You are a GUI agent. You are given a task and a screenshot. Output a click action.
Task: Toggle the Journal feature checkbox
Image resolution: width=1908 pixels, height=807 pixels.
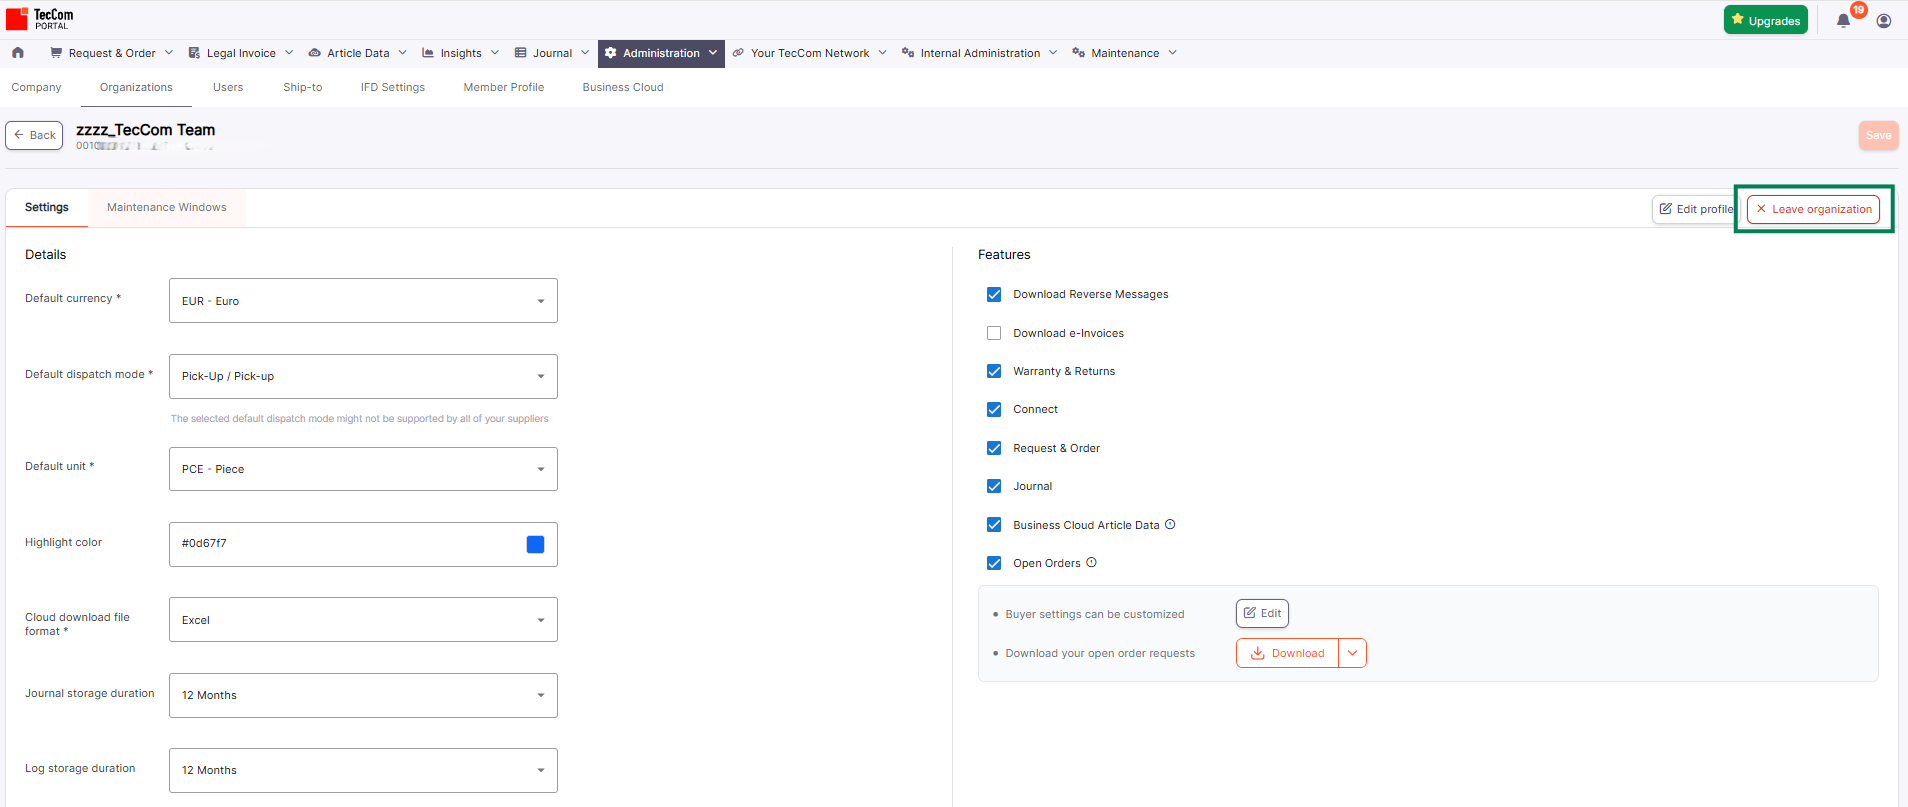pyautogui.click(x=994, y=486)
